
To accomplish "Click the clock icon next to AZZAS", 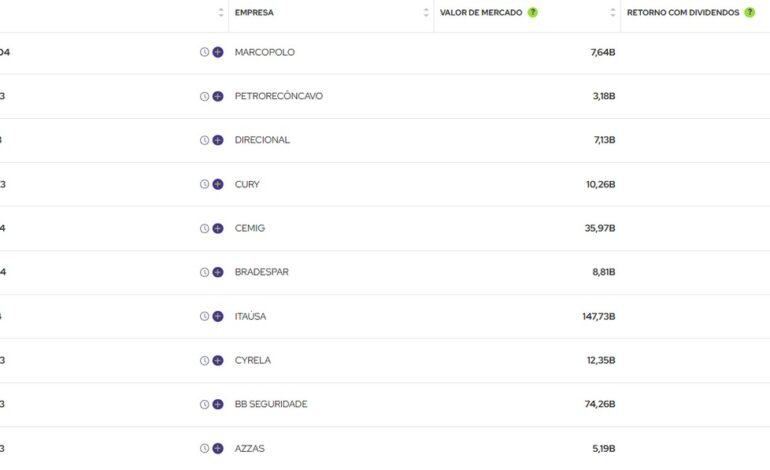I will click(x=204, y=448).
